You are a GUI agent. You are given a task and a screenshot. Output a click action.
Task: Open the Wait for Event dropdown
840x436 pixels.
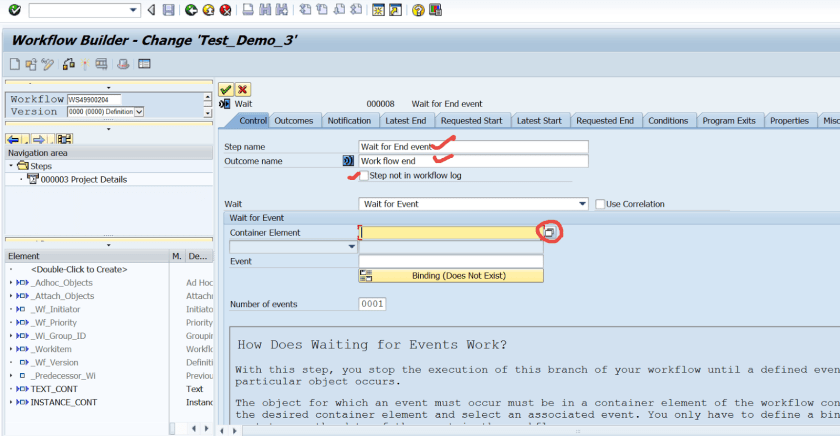click(x=582, y=204)
